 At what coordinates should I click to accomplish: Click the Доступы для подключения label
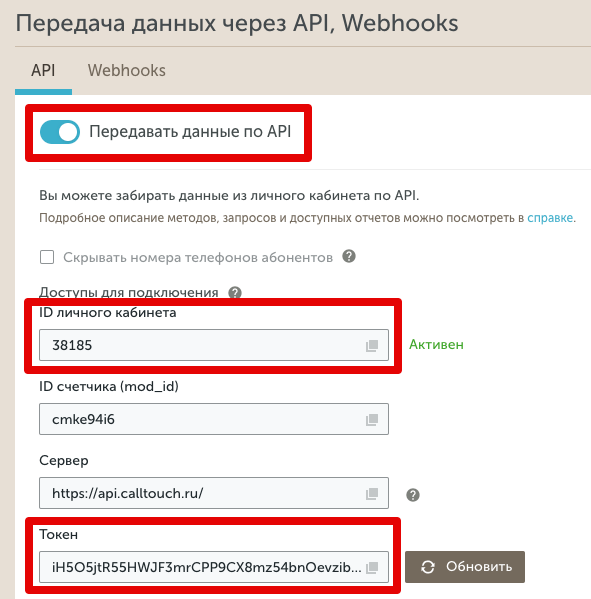[129, 293]
